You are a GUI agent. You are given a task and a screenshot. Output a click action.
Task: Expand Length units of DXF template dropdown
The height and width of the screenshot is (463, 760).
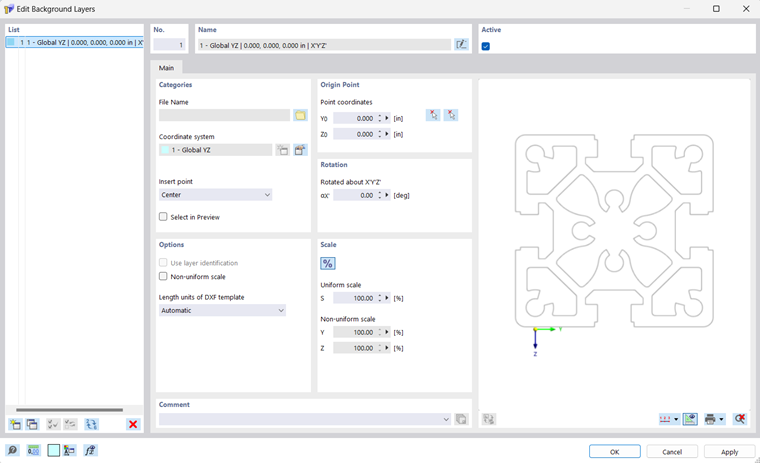tap(222, 311)
